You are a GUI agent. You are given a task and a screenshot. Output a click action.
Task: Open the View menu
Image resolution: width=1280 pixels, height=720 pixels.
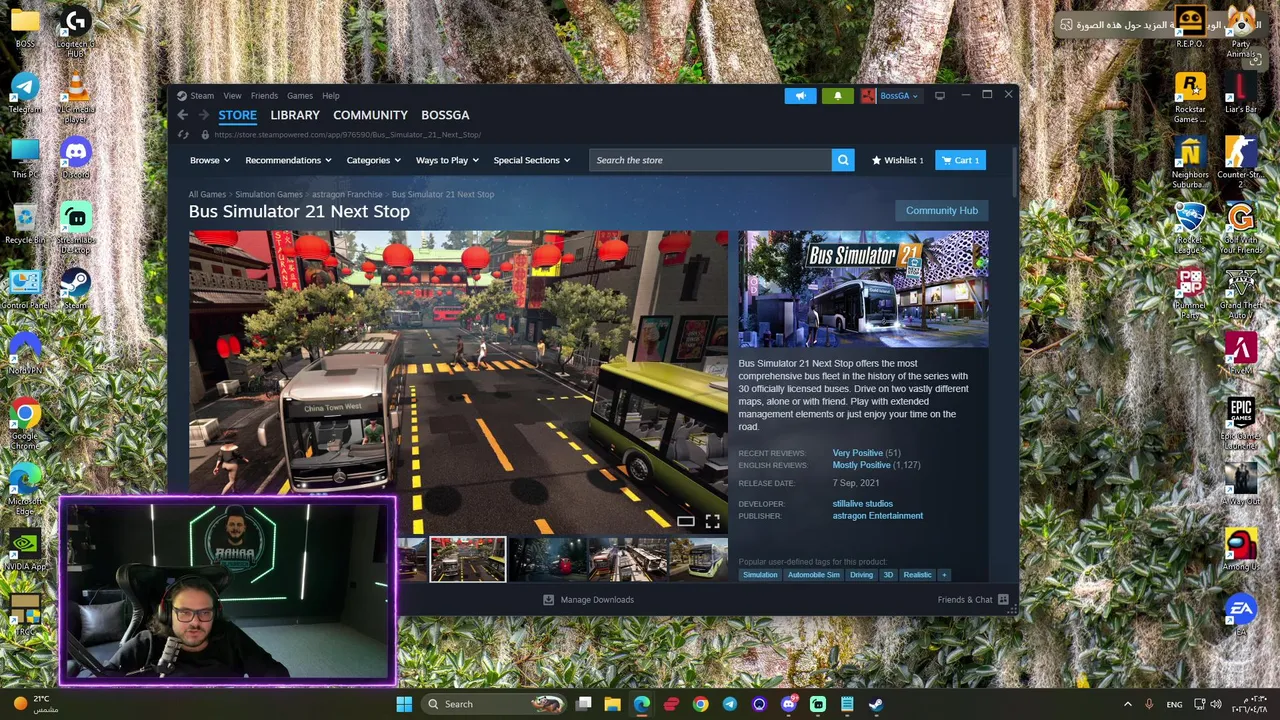pos(232,96)
